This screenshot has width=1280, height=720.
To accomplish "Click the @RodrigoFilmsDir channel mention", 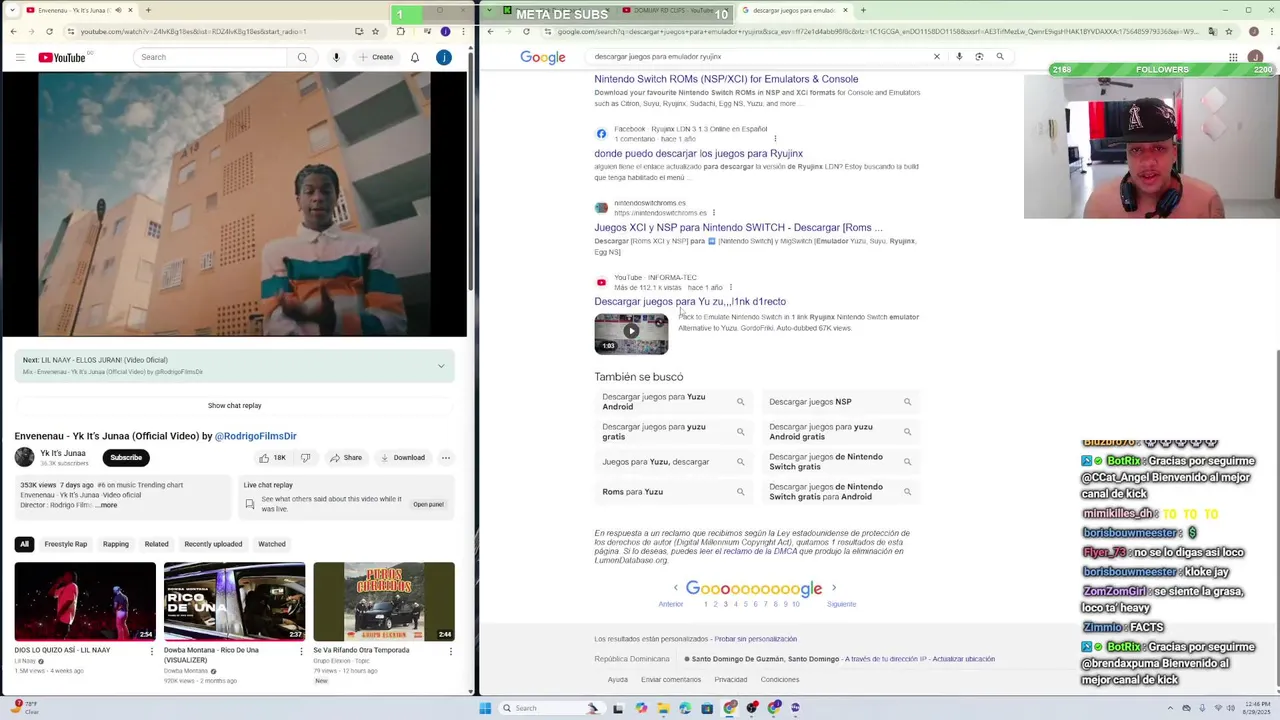I will pyautogui.click(x=256, y=436).
